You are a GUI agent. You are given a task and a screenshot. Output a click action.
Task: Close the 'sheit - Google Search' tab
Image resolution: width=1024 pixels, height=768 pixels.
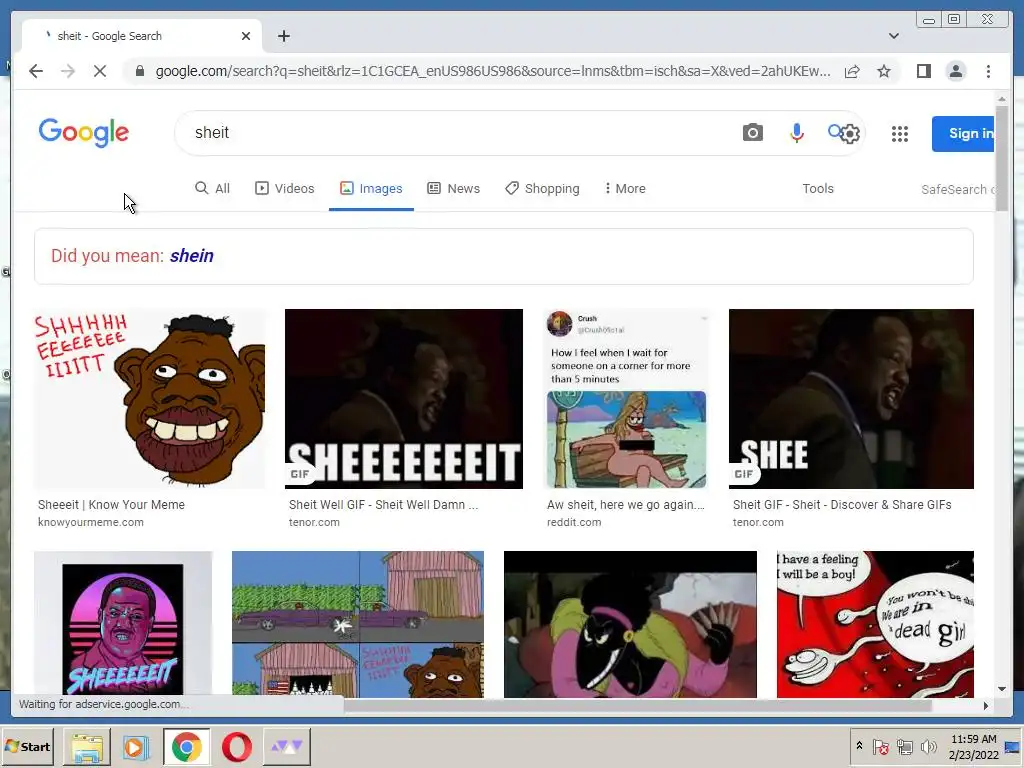pyautogui.click(x=246, y=36)
